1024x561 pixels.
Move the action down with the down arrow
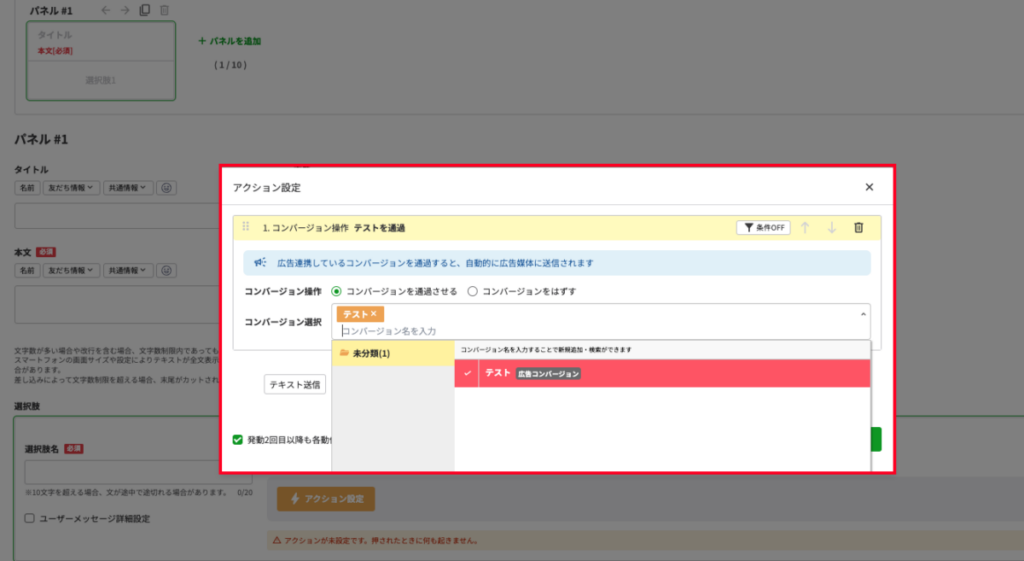[x=831, y=228]
